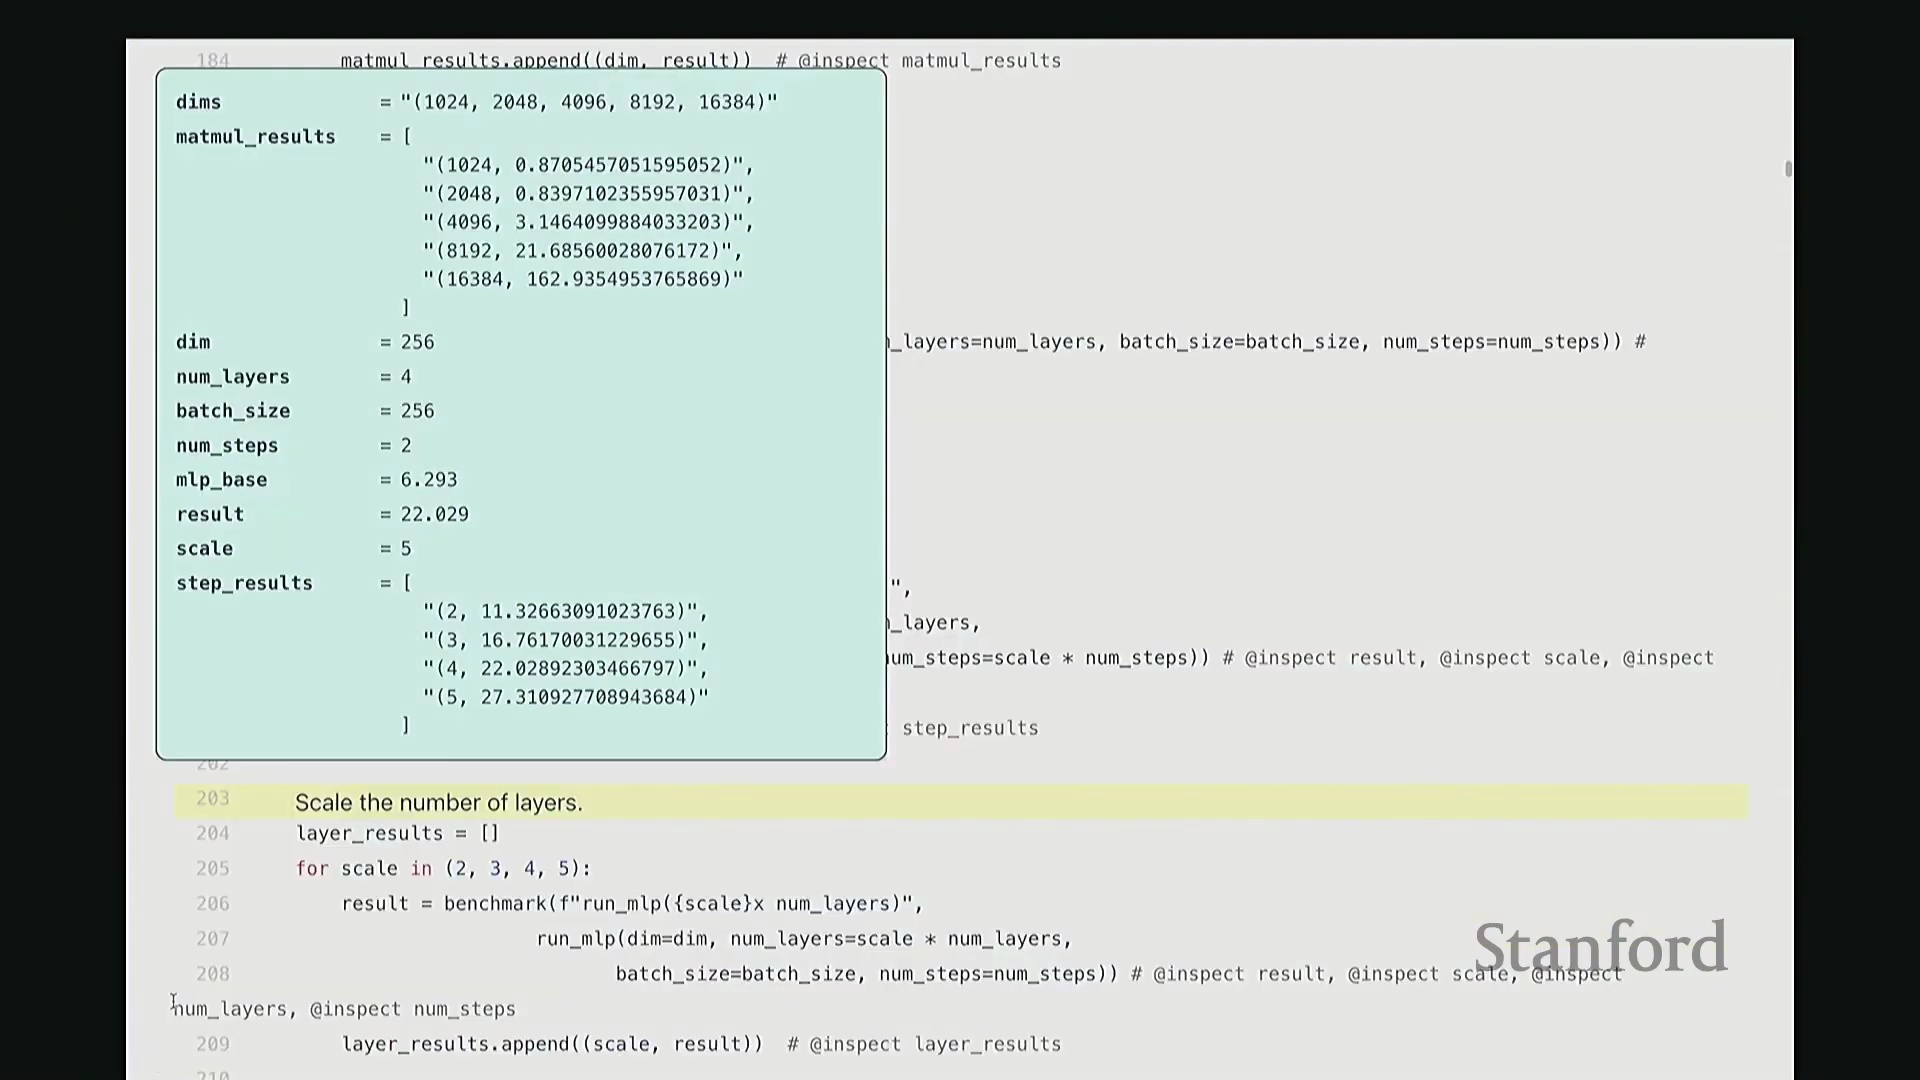Image resolution: width=1920 pixels, height=1080 pixels.
Task: Click line number 203 in the gutter
Action: click(212, 798)
